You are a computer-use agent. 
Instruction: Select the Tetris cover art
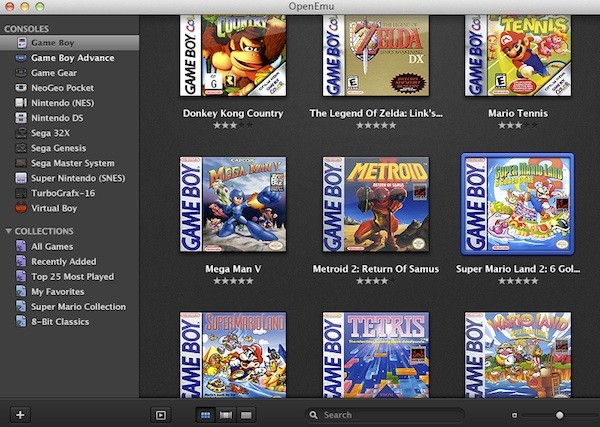(x=376, y=355)
